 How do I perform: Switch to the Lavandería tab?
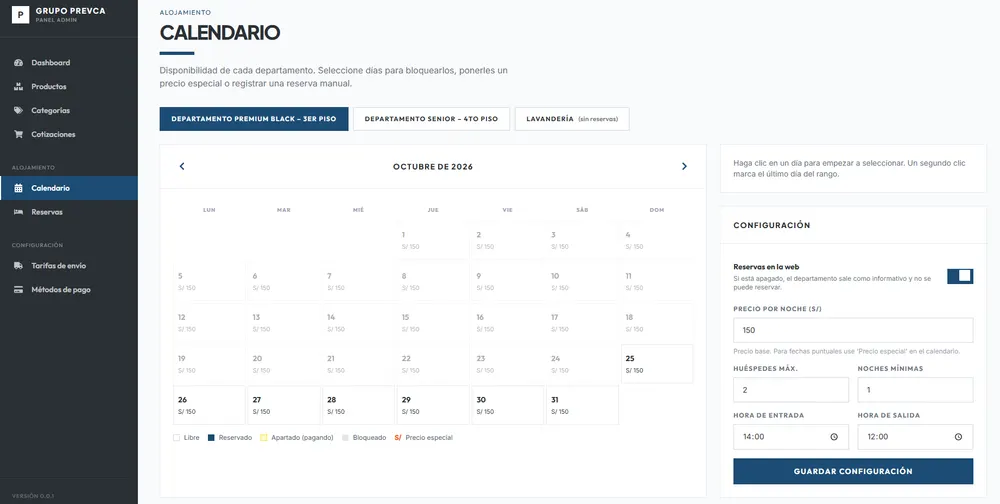(x=572, y=119)
